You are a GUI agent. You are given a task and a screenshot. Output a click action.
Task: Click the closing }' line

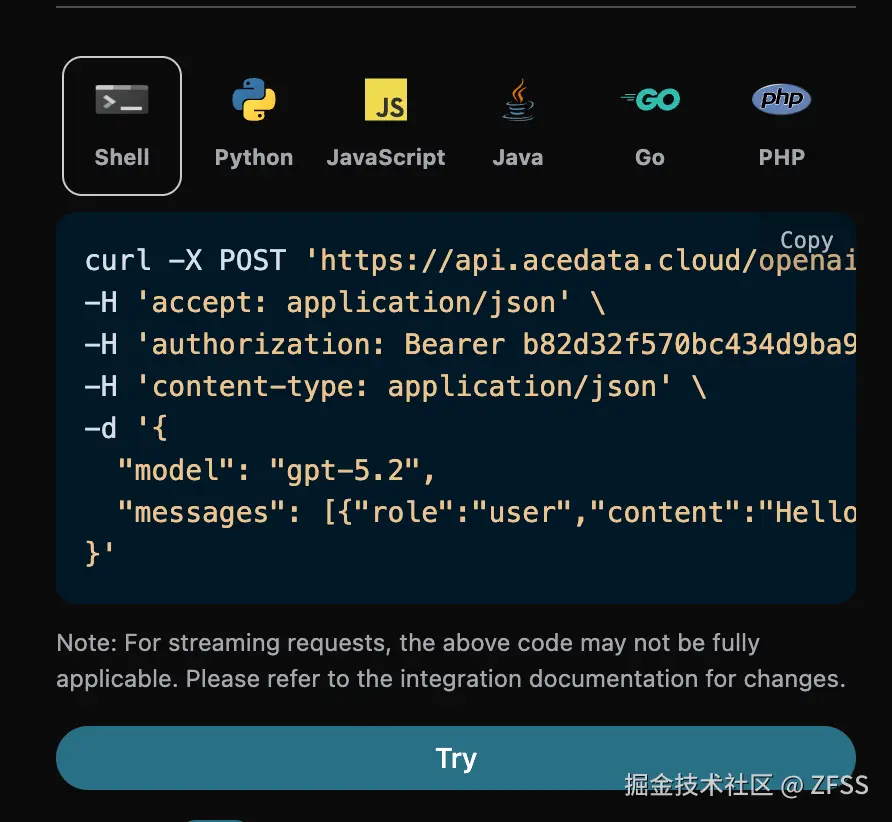99,553
